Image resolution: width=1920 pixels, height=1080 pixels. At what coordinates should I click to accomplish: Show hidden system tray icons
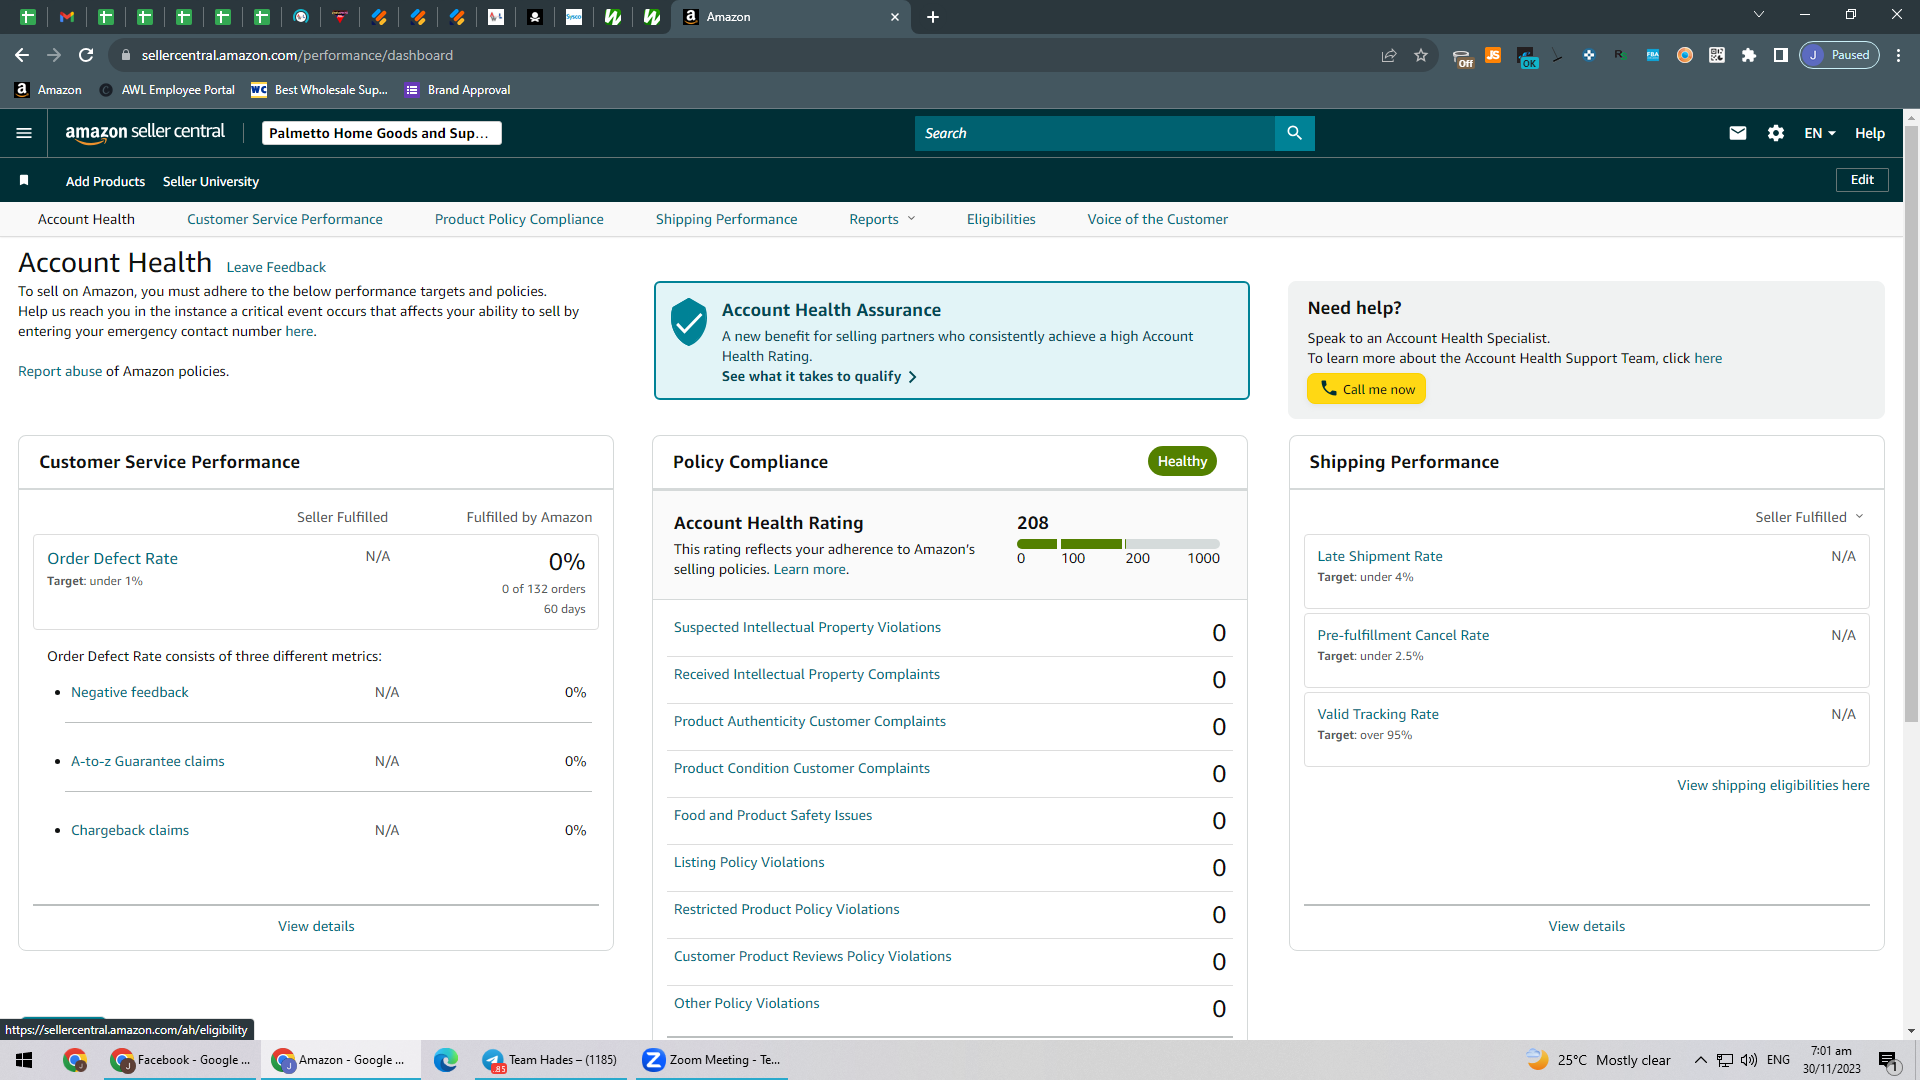[x=1700, y=1060]
